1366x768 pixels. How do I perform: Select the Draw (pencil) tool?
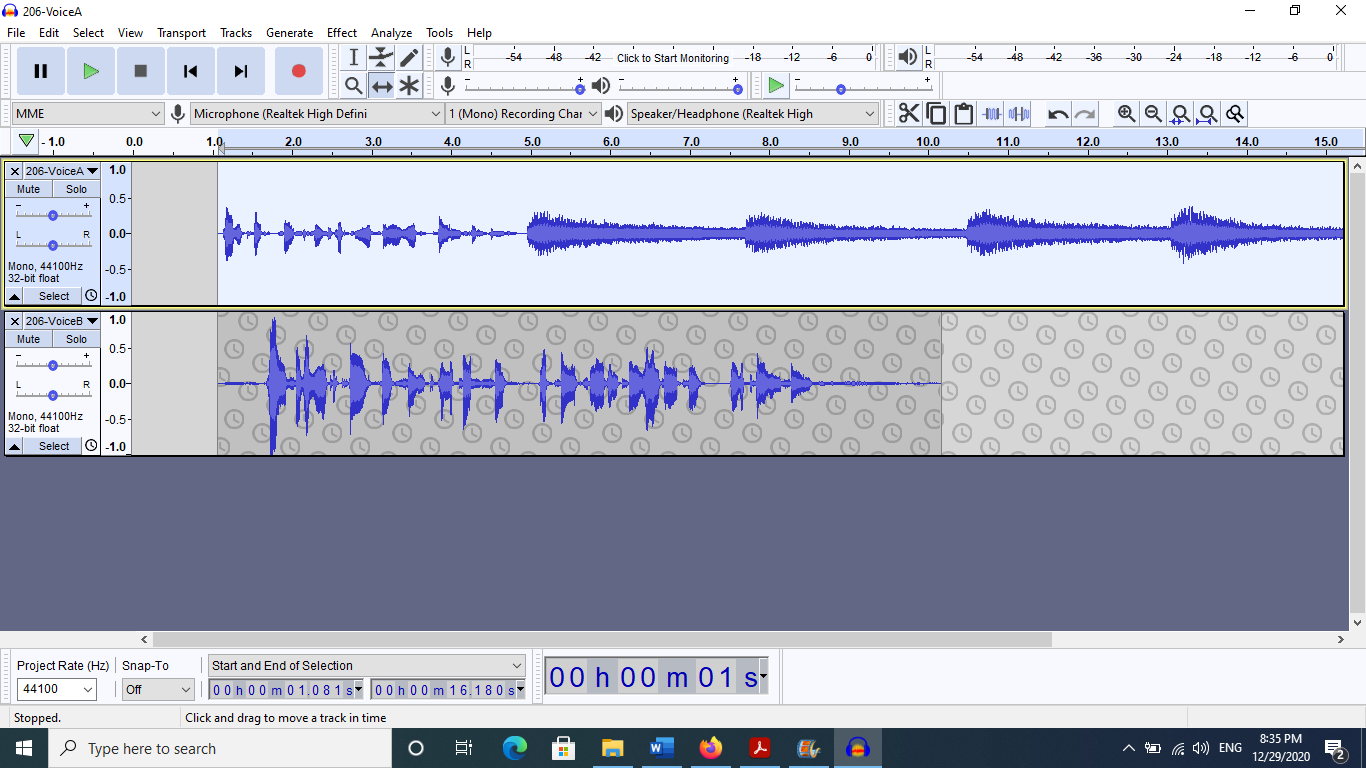409,57
